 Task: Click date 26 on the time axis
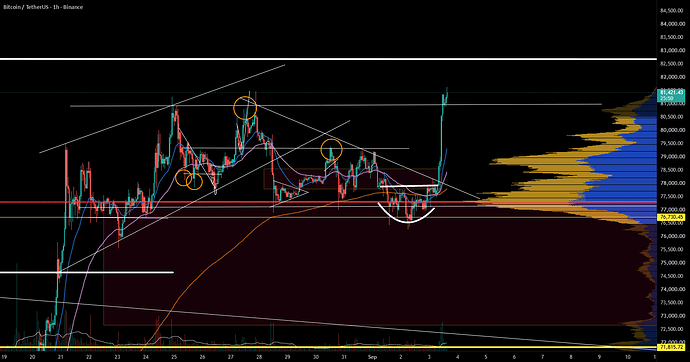(x=202, y=357)
